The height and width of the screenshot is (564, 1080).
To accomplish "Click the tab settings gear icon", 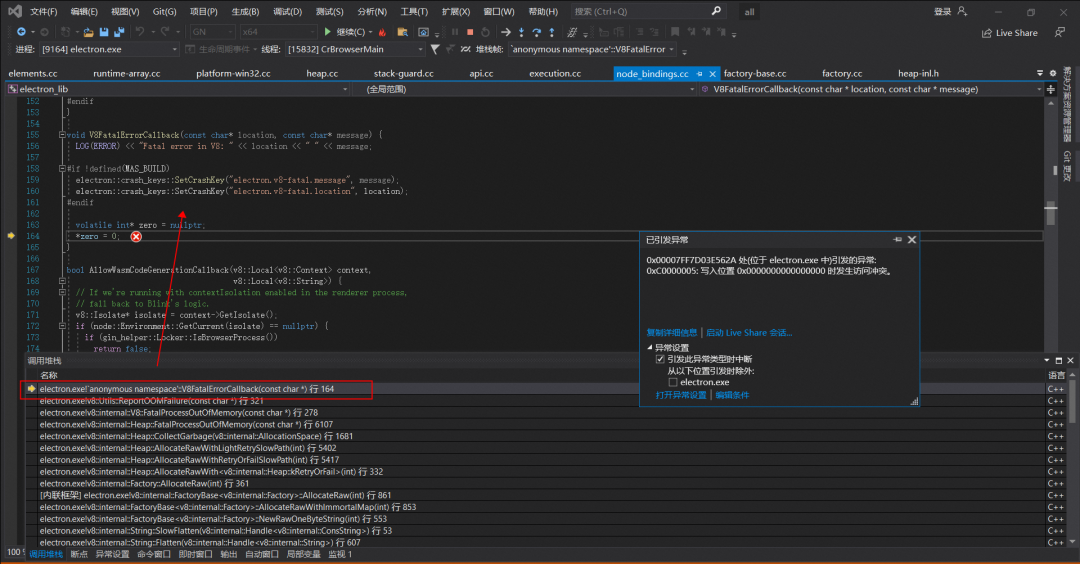I will point(1052,73).
